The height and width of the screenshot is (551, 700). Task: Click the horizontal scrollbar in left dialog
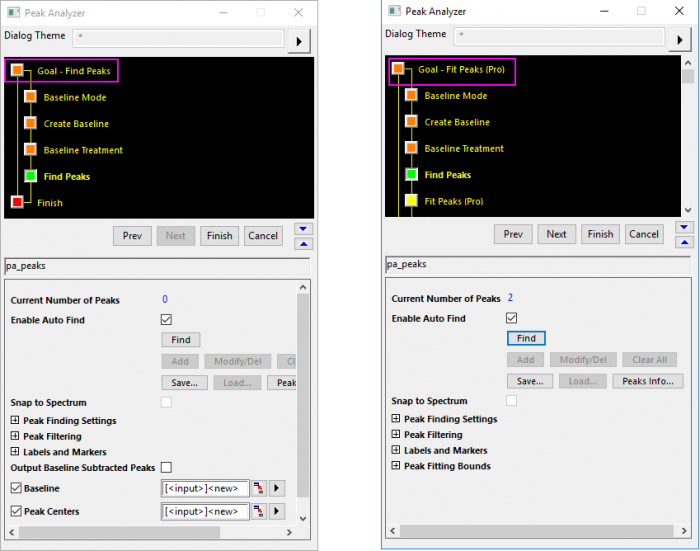150,532
